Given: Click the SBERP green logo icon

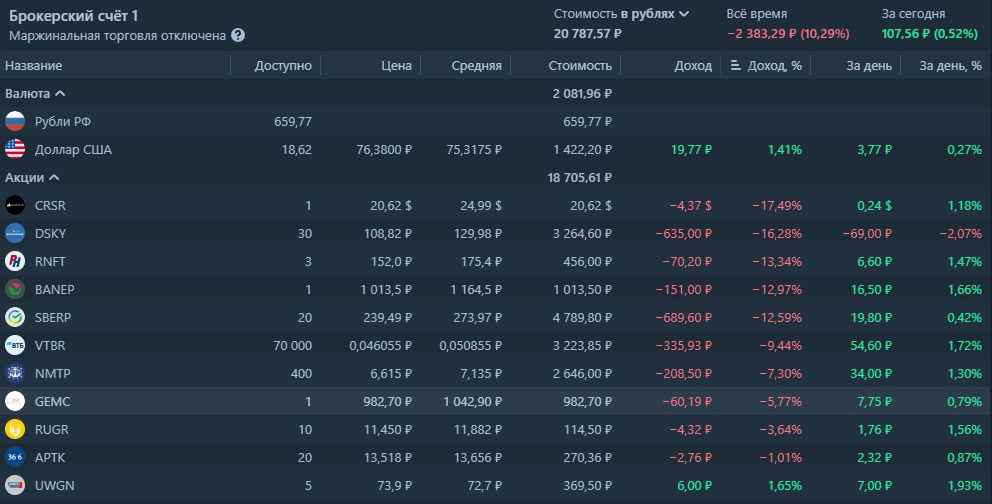Looking at the screenshot, I should pyautogui.click(x=15, y=317).
